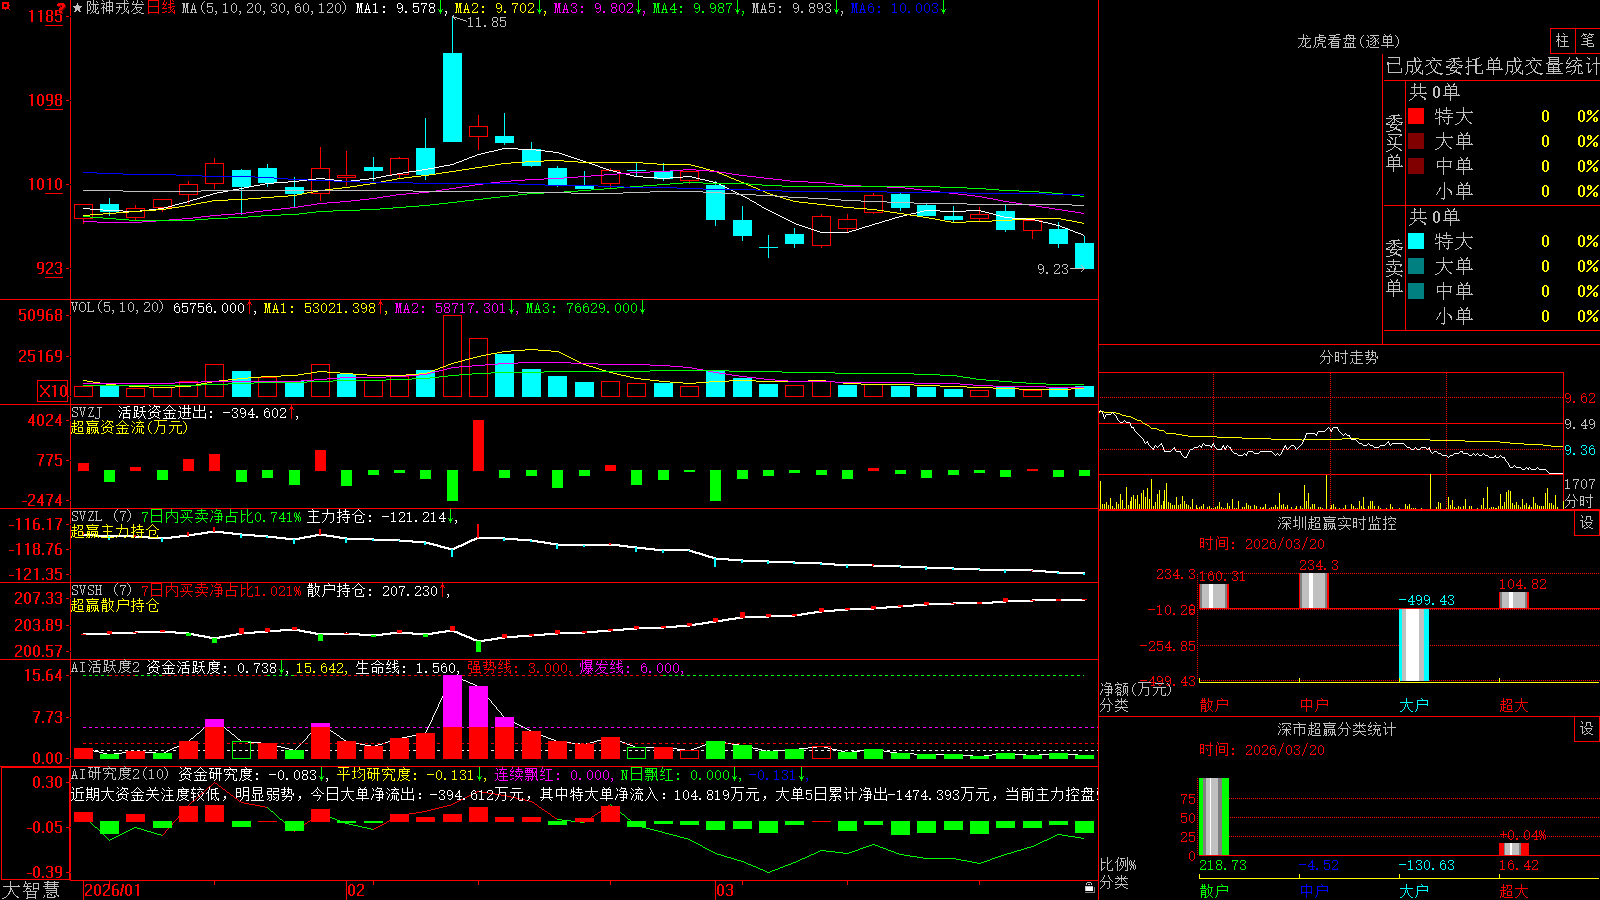Image resolution: width=1600 pixels, height=900 pixels.
Task: Click the 超大 104.82 bar in 实时监控
Action: click(x=1513, y=600)
